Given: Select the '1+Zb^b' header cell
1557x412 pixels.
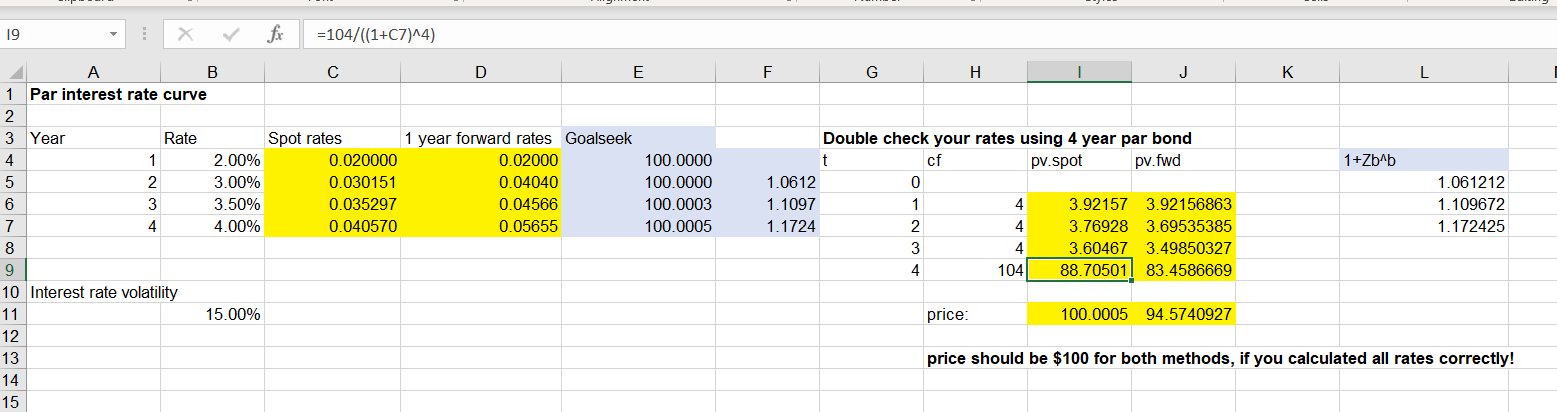Looking at the screenshot, I should (1423, 160).
